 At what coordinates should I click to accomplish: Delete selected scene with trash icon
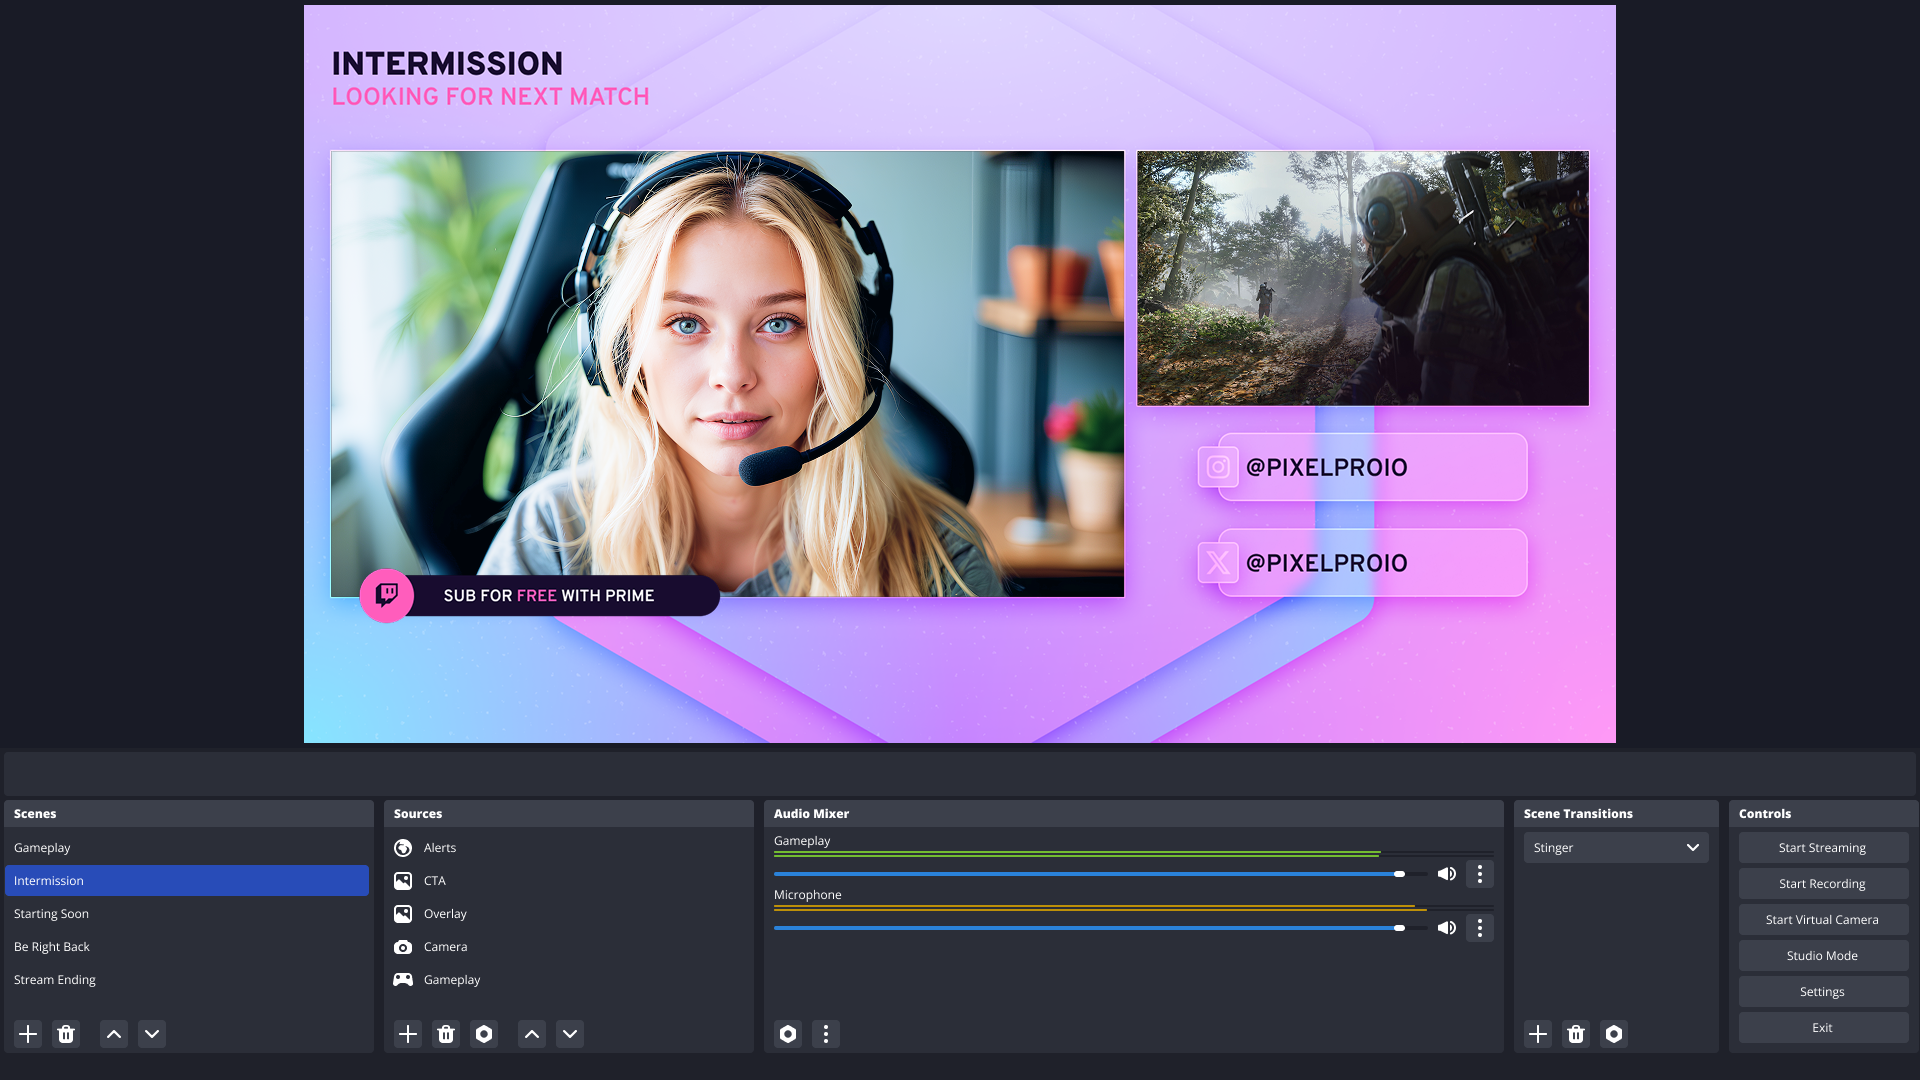[x=66, y=1034]
